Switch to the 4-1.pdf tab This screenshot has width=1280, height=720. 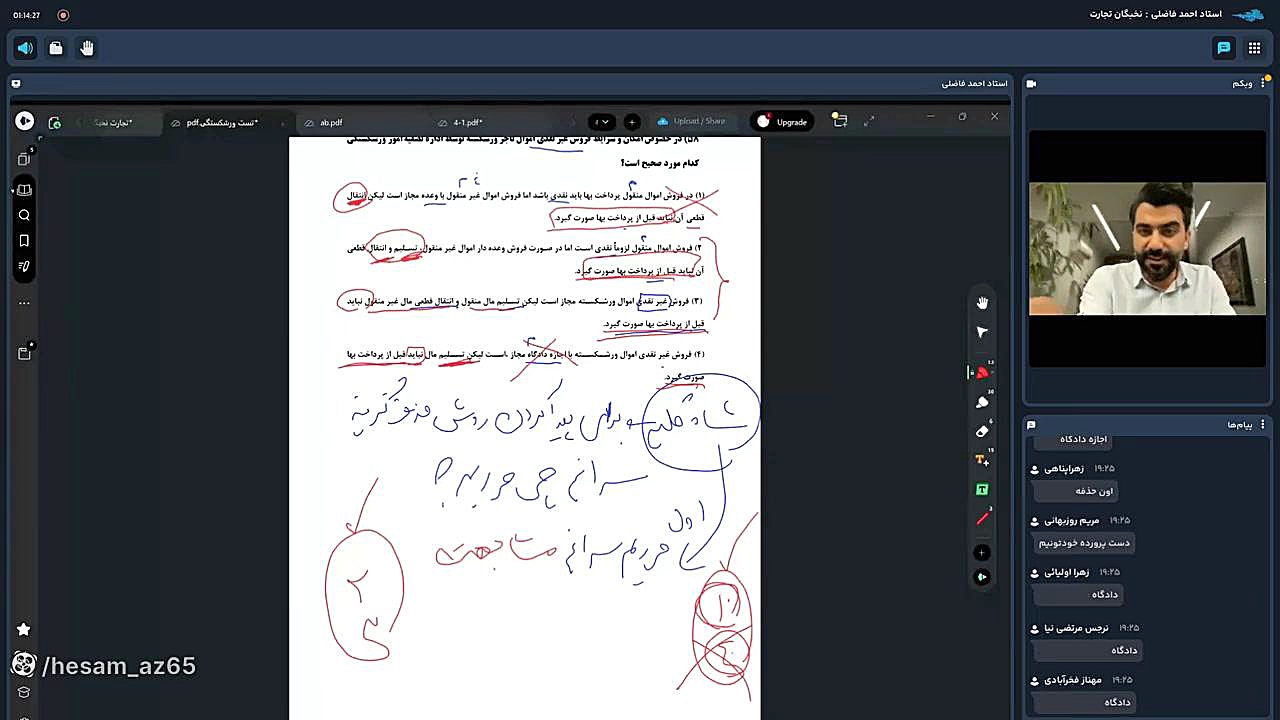(468, 122)
